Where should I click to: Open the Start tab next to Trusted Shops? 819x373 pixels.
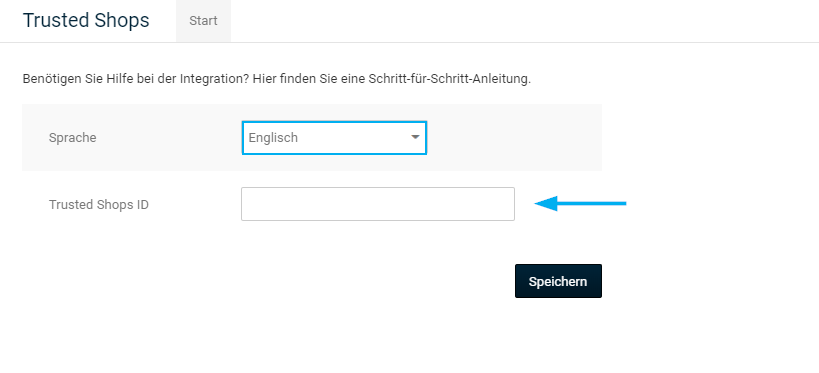(x=203, y=21)
